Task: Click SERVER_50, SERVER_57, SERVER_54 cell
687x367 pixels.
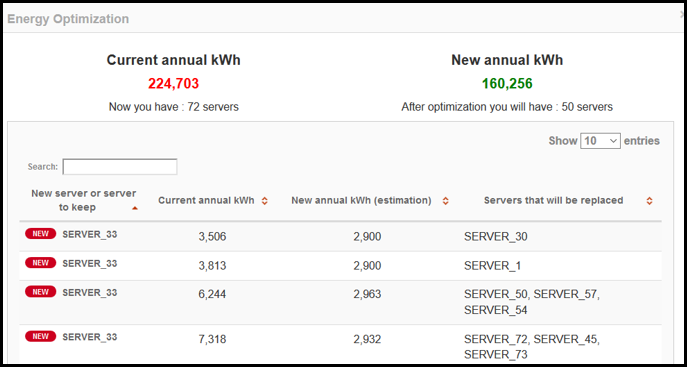Action: 532,302
